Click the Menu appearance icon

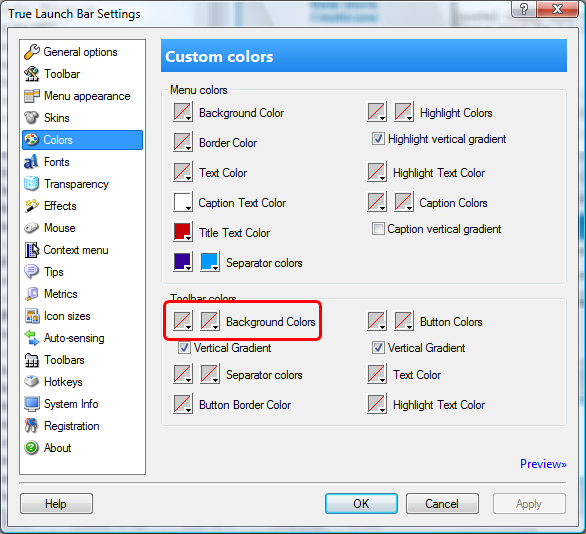[x=31, y=96]
